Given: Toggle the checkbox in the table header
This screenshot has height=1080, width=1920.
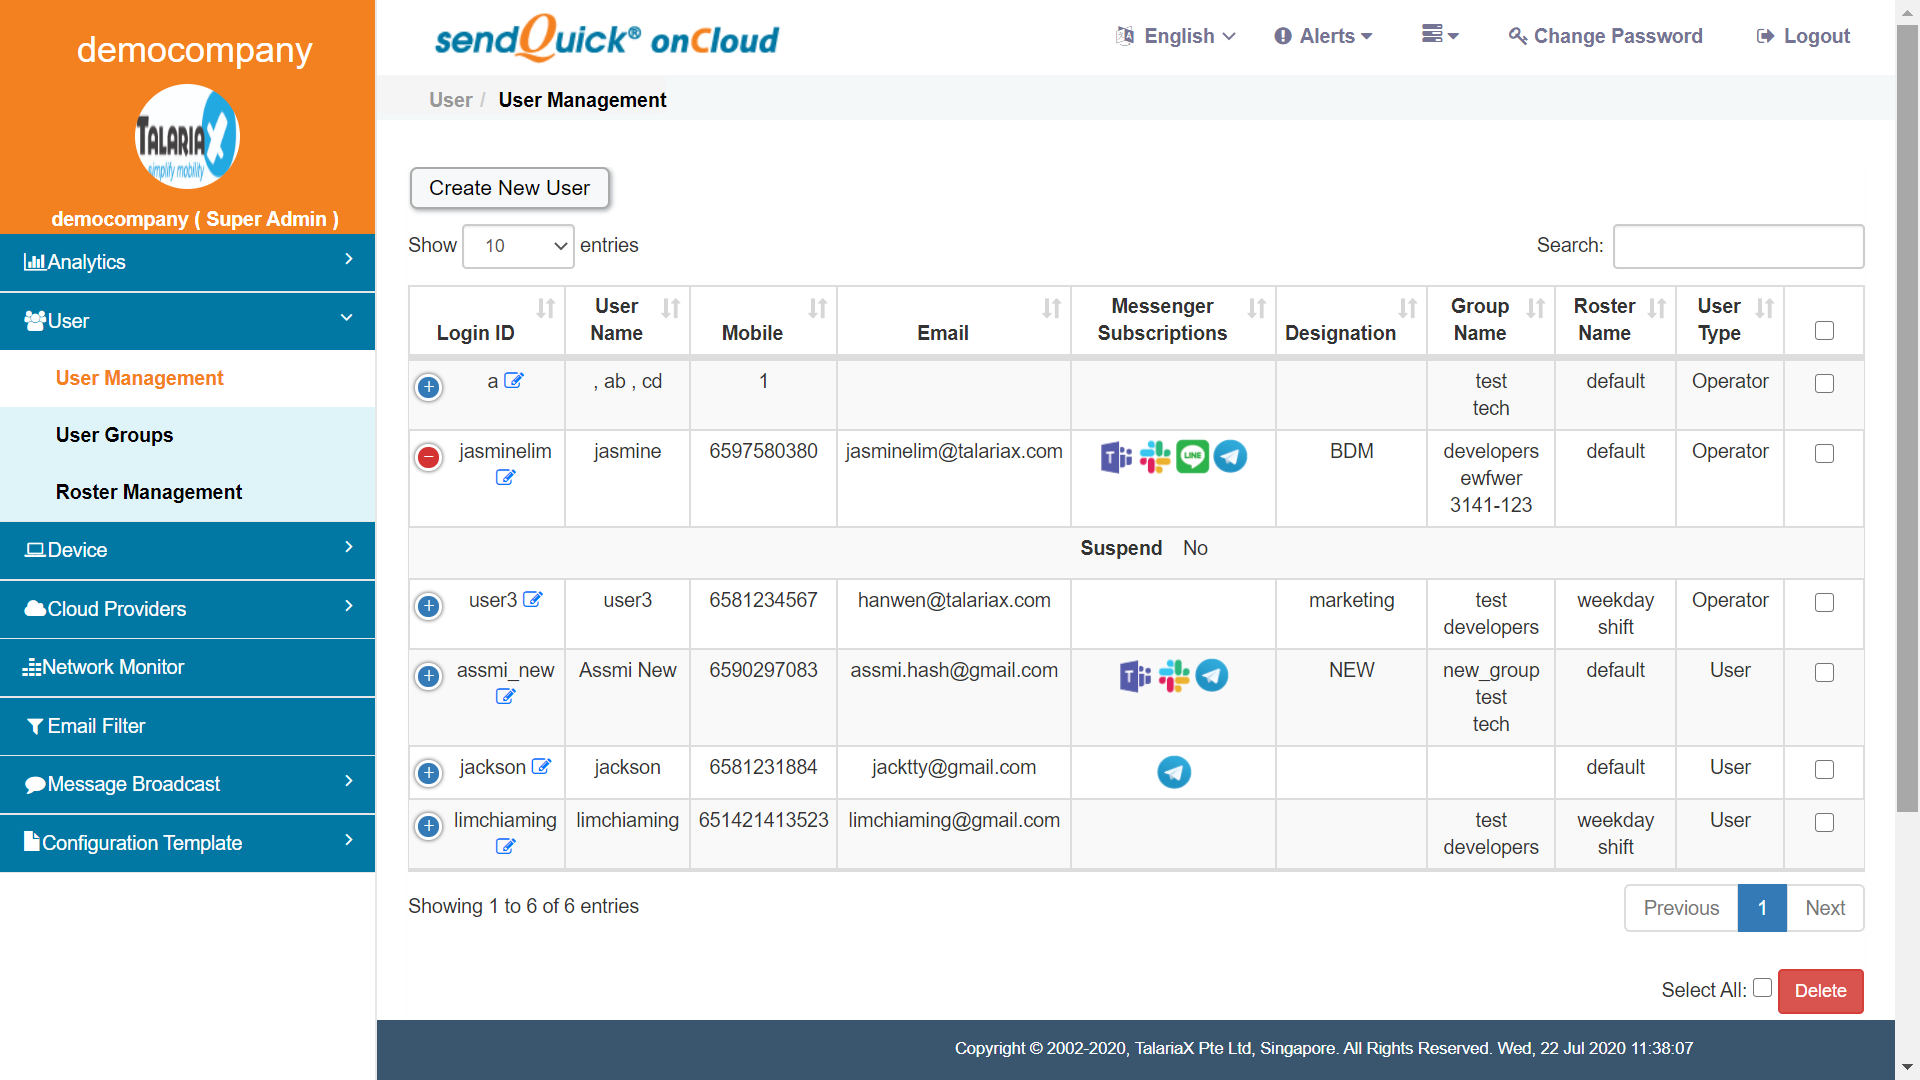Looking at the screenshot, I should tap(1824, 331).
